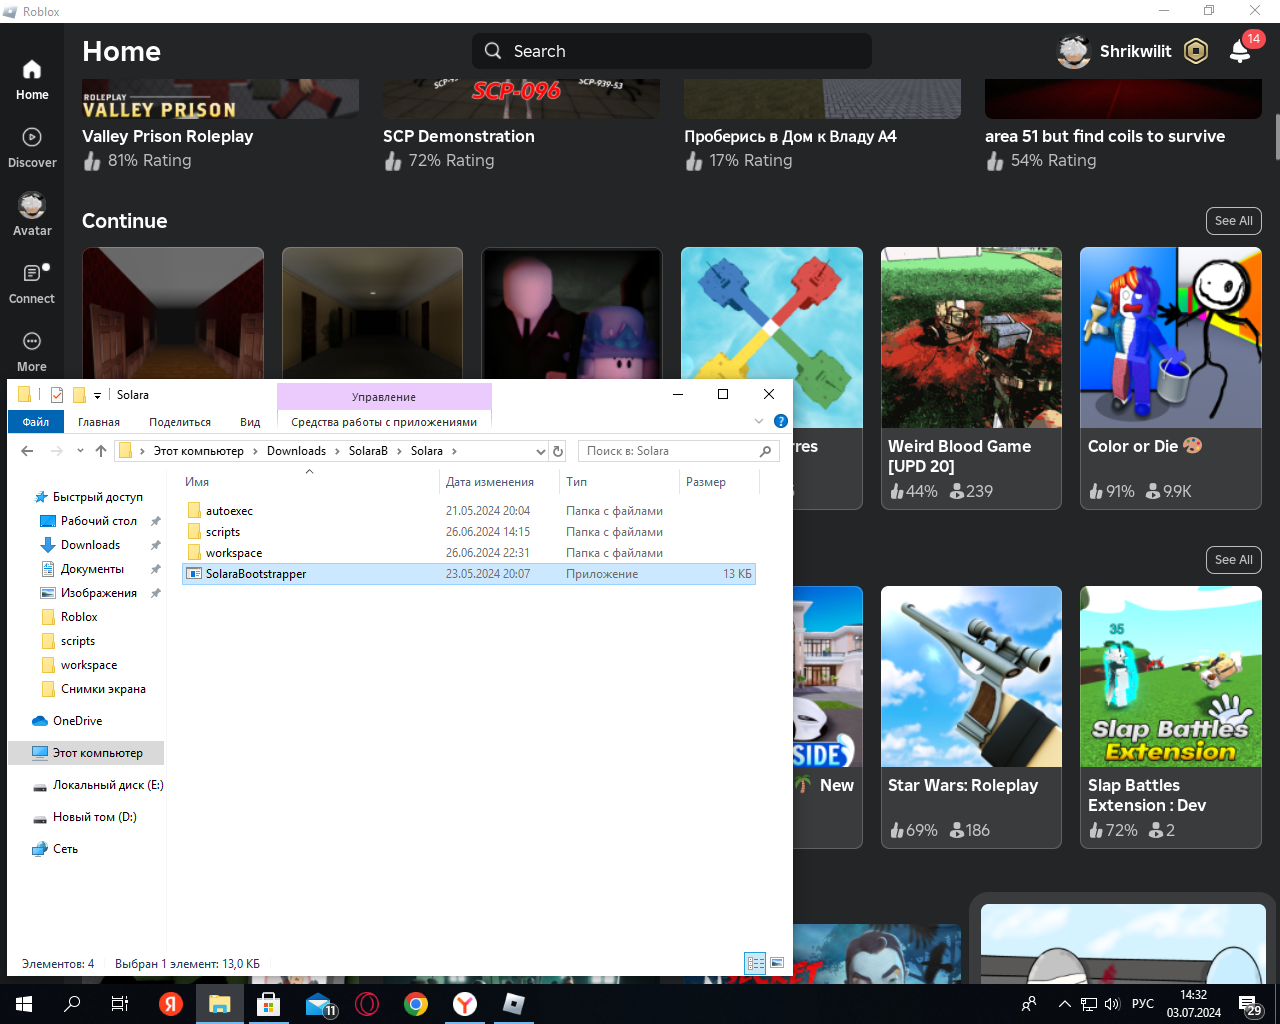Image resolution: width=1280 pixels, height=1024 pixels.
Task: Select Изображения in navigation pane
Action: pyautogui.click(x=99, y=593)
